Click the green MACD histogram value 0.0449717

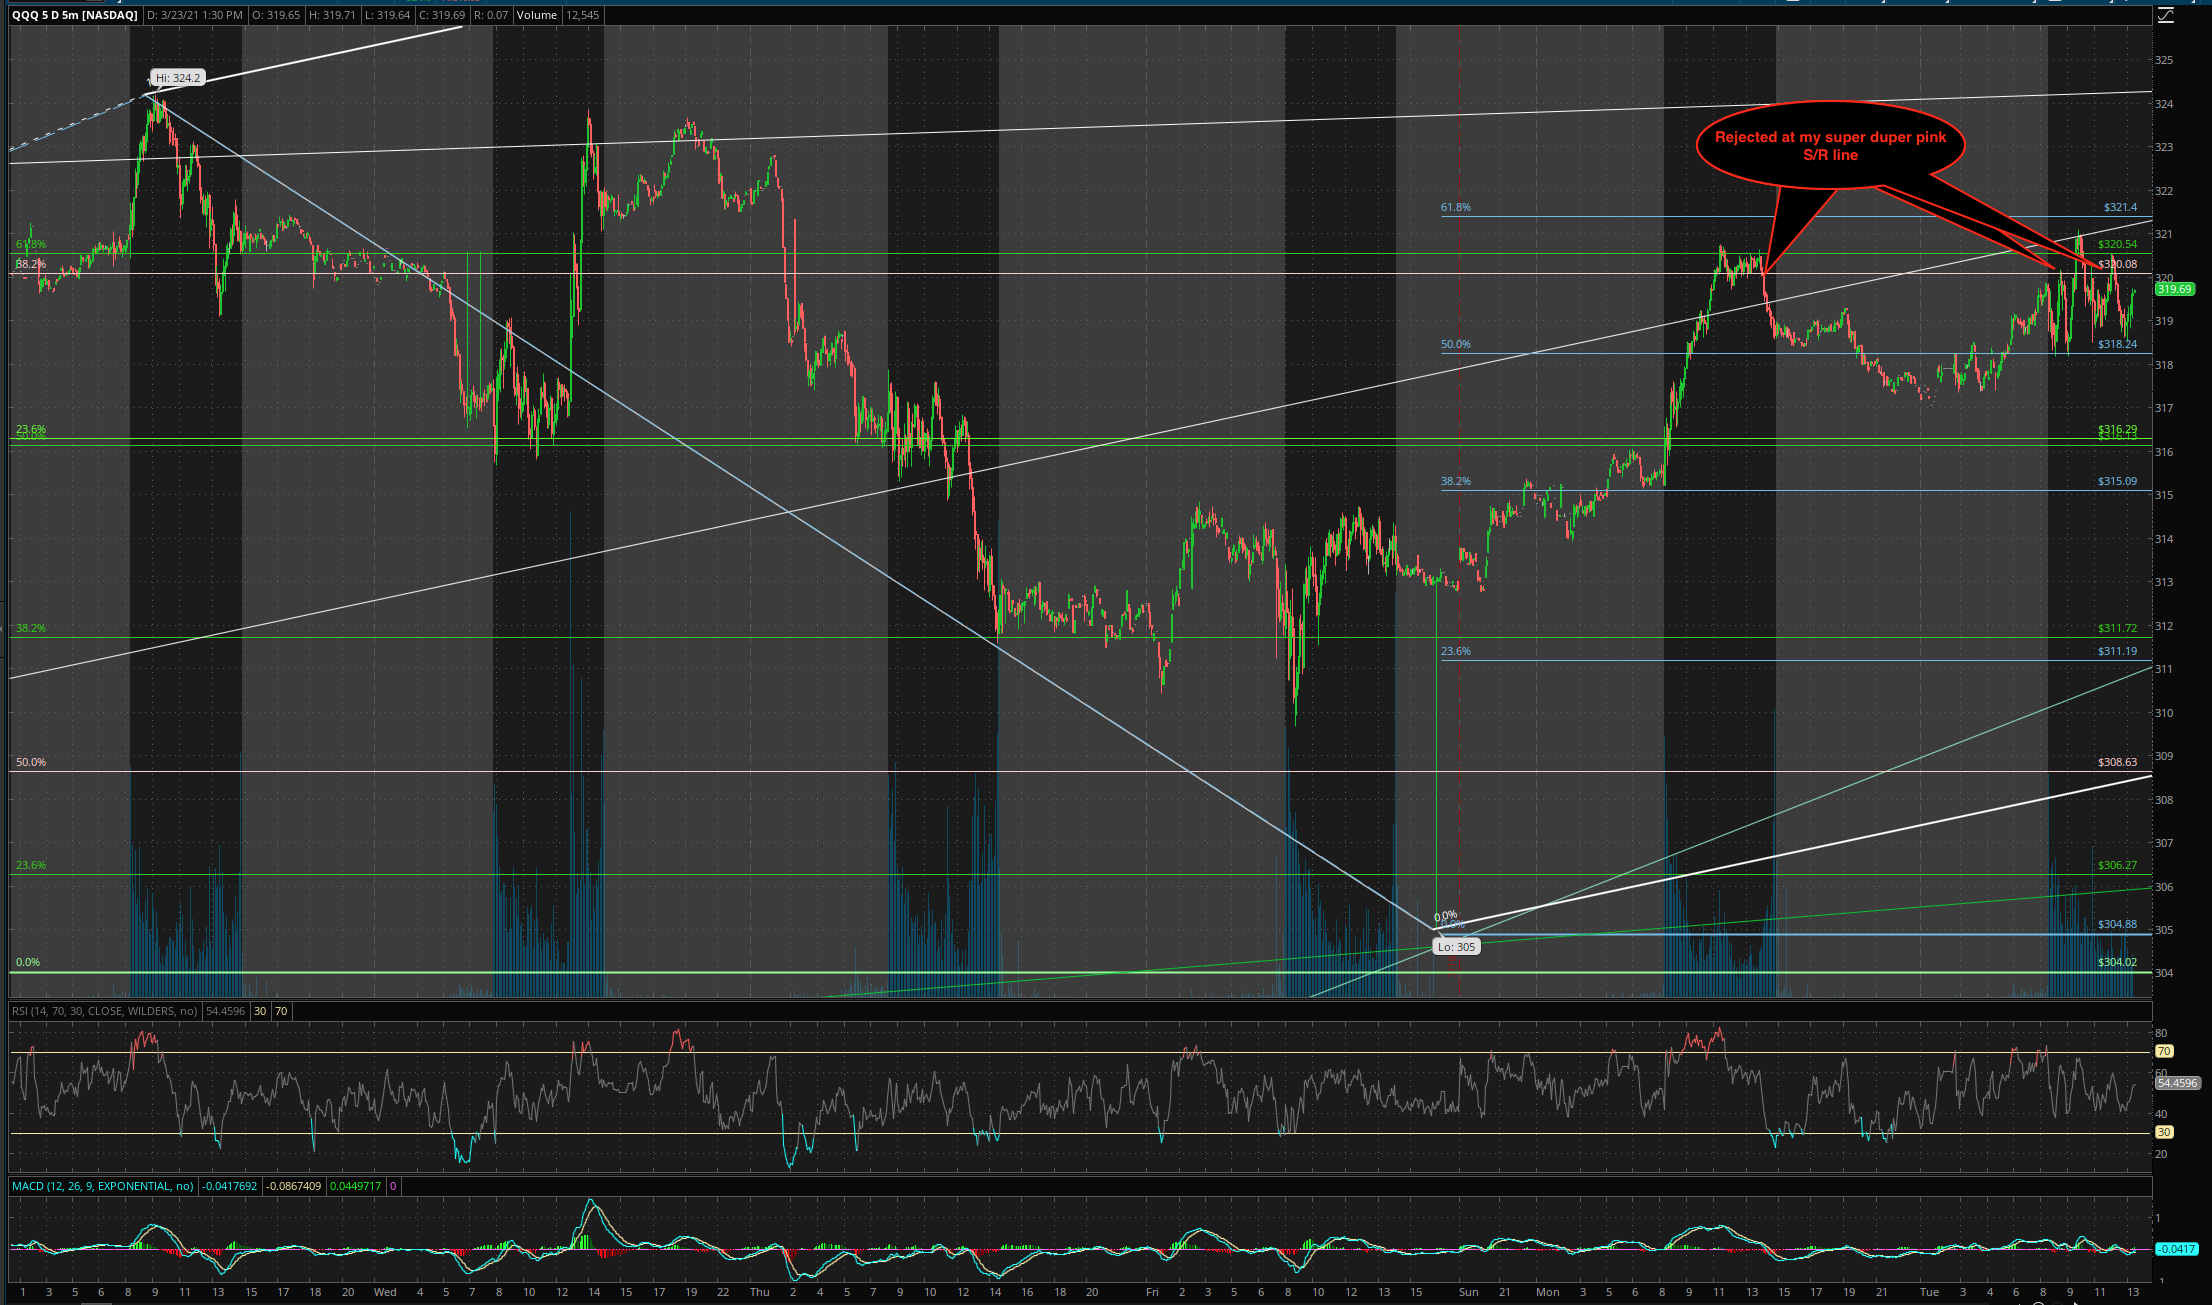point(355,1186)
